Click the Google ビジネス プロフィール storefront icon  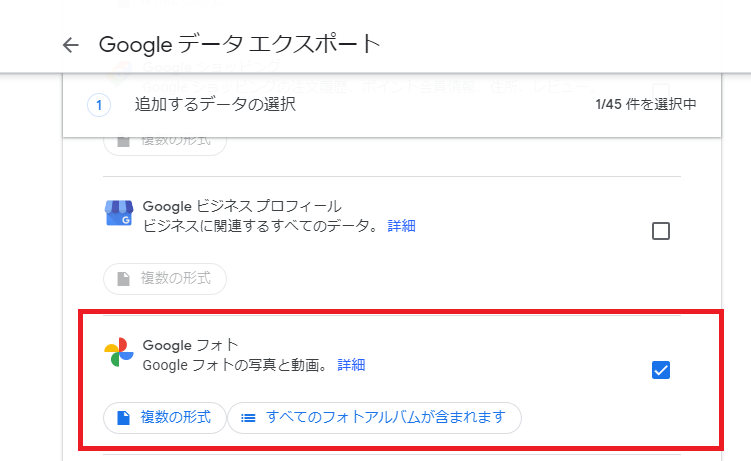tap(118, 213)
